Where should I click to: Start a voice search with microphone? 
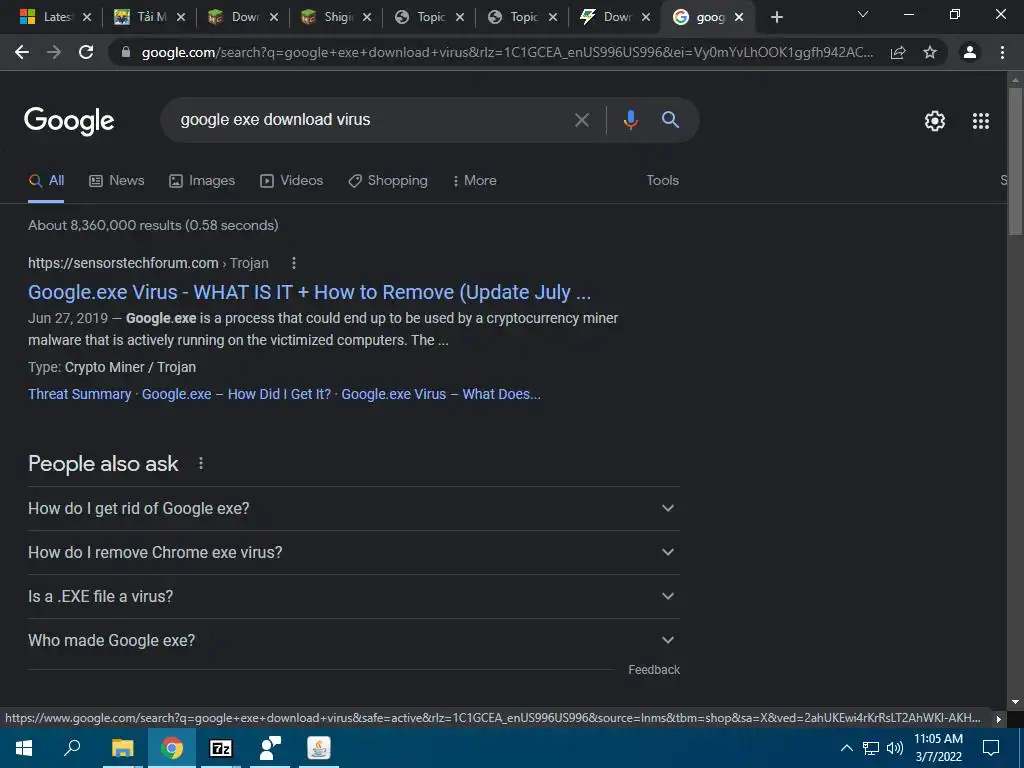click(630, 120)
